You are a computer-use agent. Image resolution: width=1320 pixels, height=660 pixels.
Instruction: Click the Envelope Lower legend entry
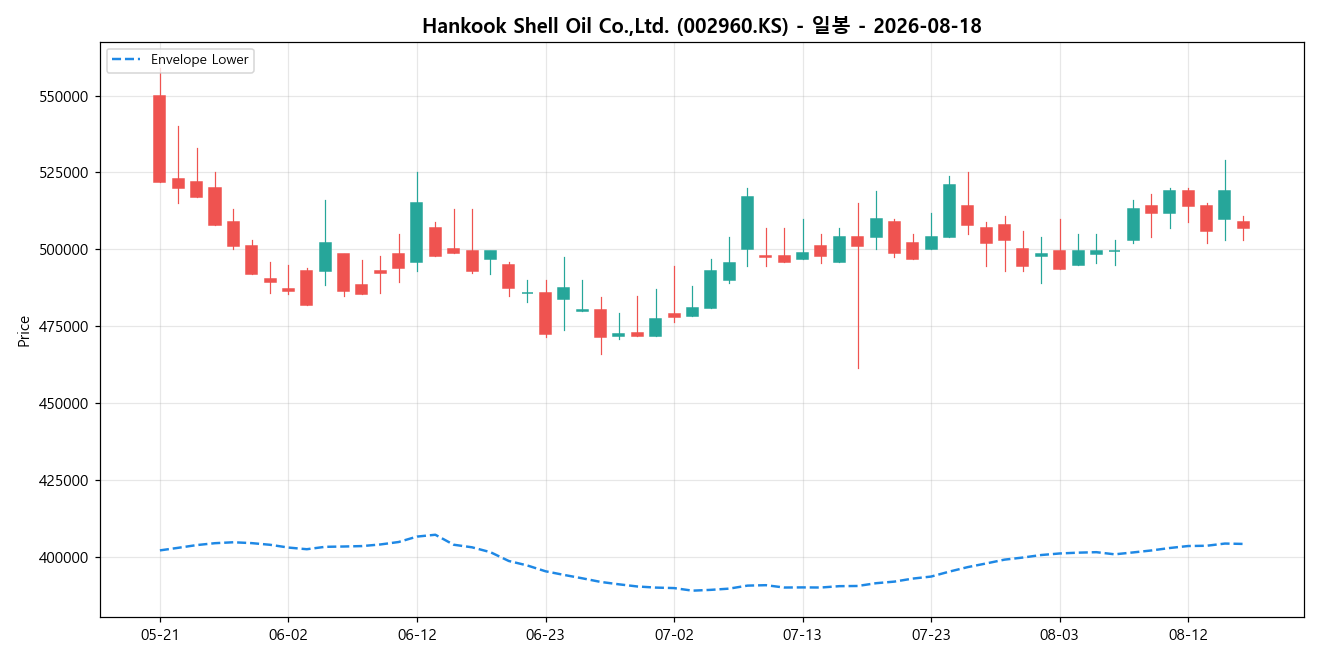[x=180, y=60]
